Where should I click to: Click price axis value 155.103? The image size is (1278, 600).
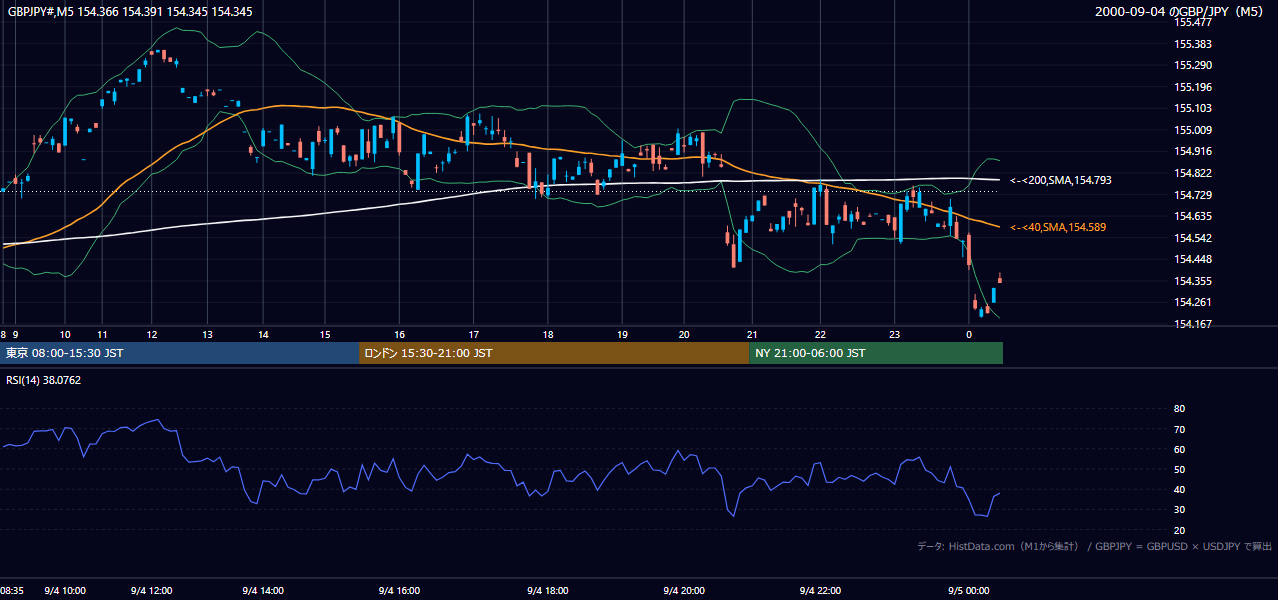click(x=1192, y=108)
